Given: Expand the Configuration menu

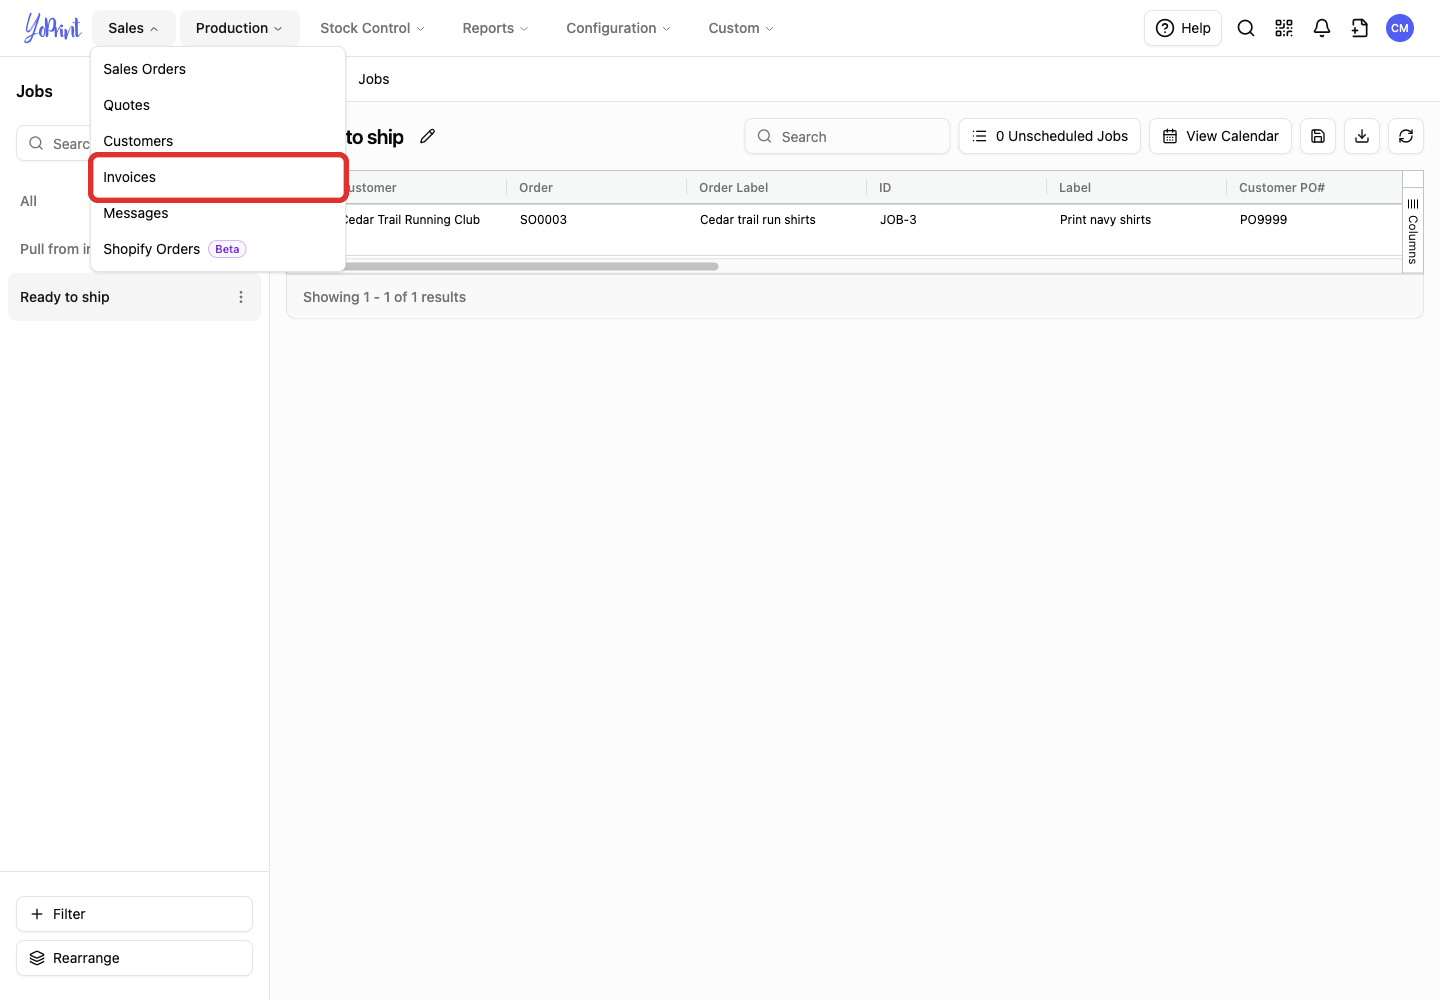Looking at the screenshot, I should click(x=618, y=28).
